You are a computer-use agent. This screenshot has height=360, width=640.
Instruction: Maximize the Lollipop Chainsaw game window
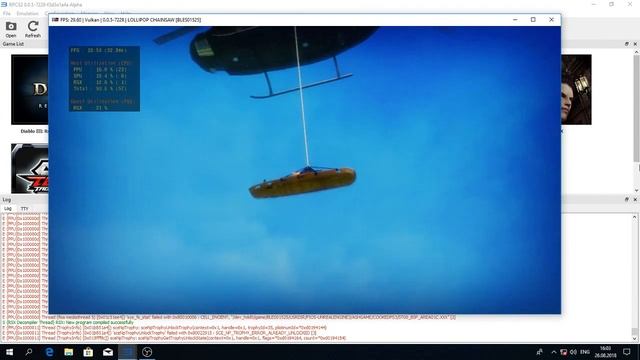point(533,20)
